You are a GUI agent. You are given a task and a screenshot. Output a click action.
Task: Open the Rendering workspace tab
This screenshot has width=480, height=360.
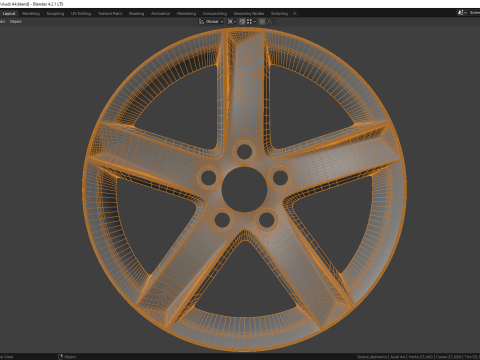186,14
